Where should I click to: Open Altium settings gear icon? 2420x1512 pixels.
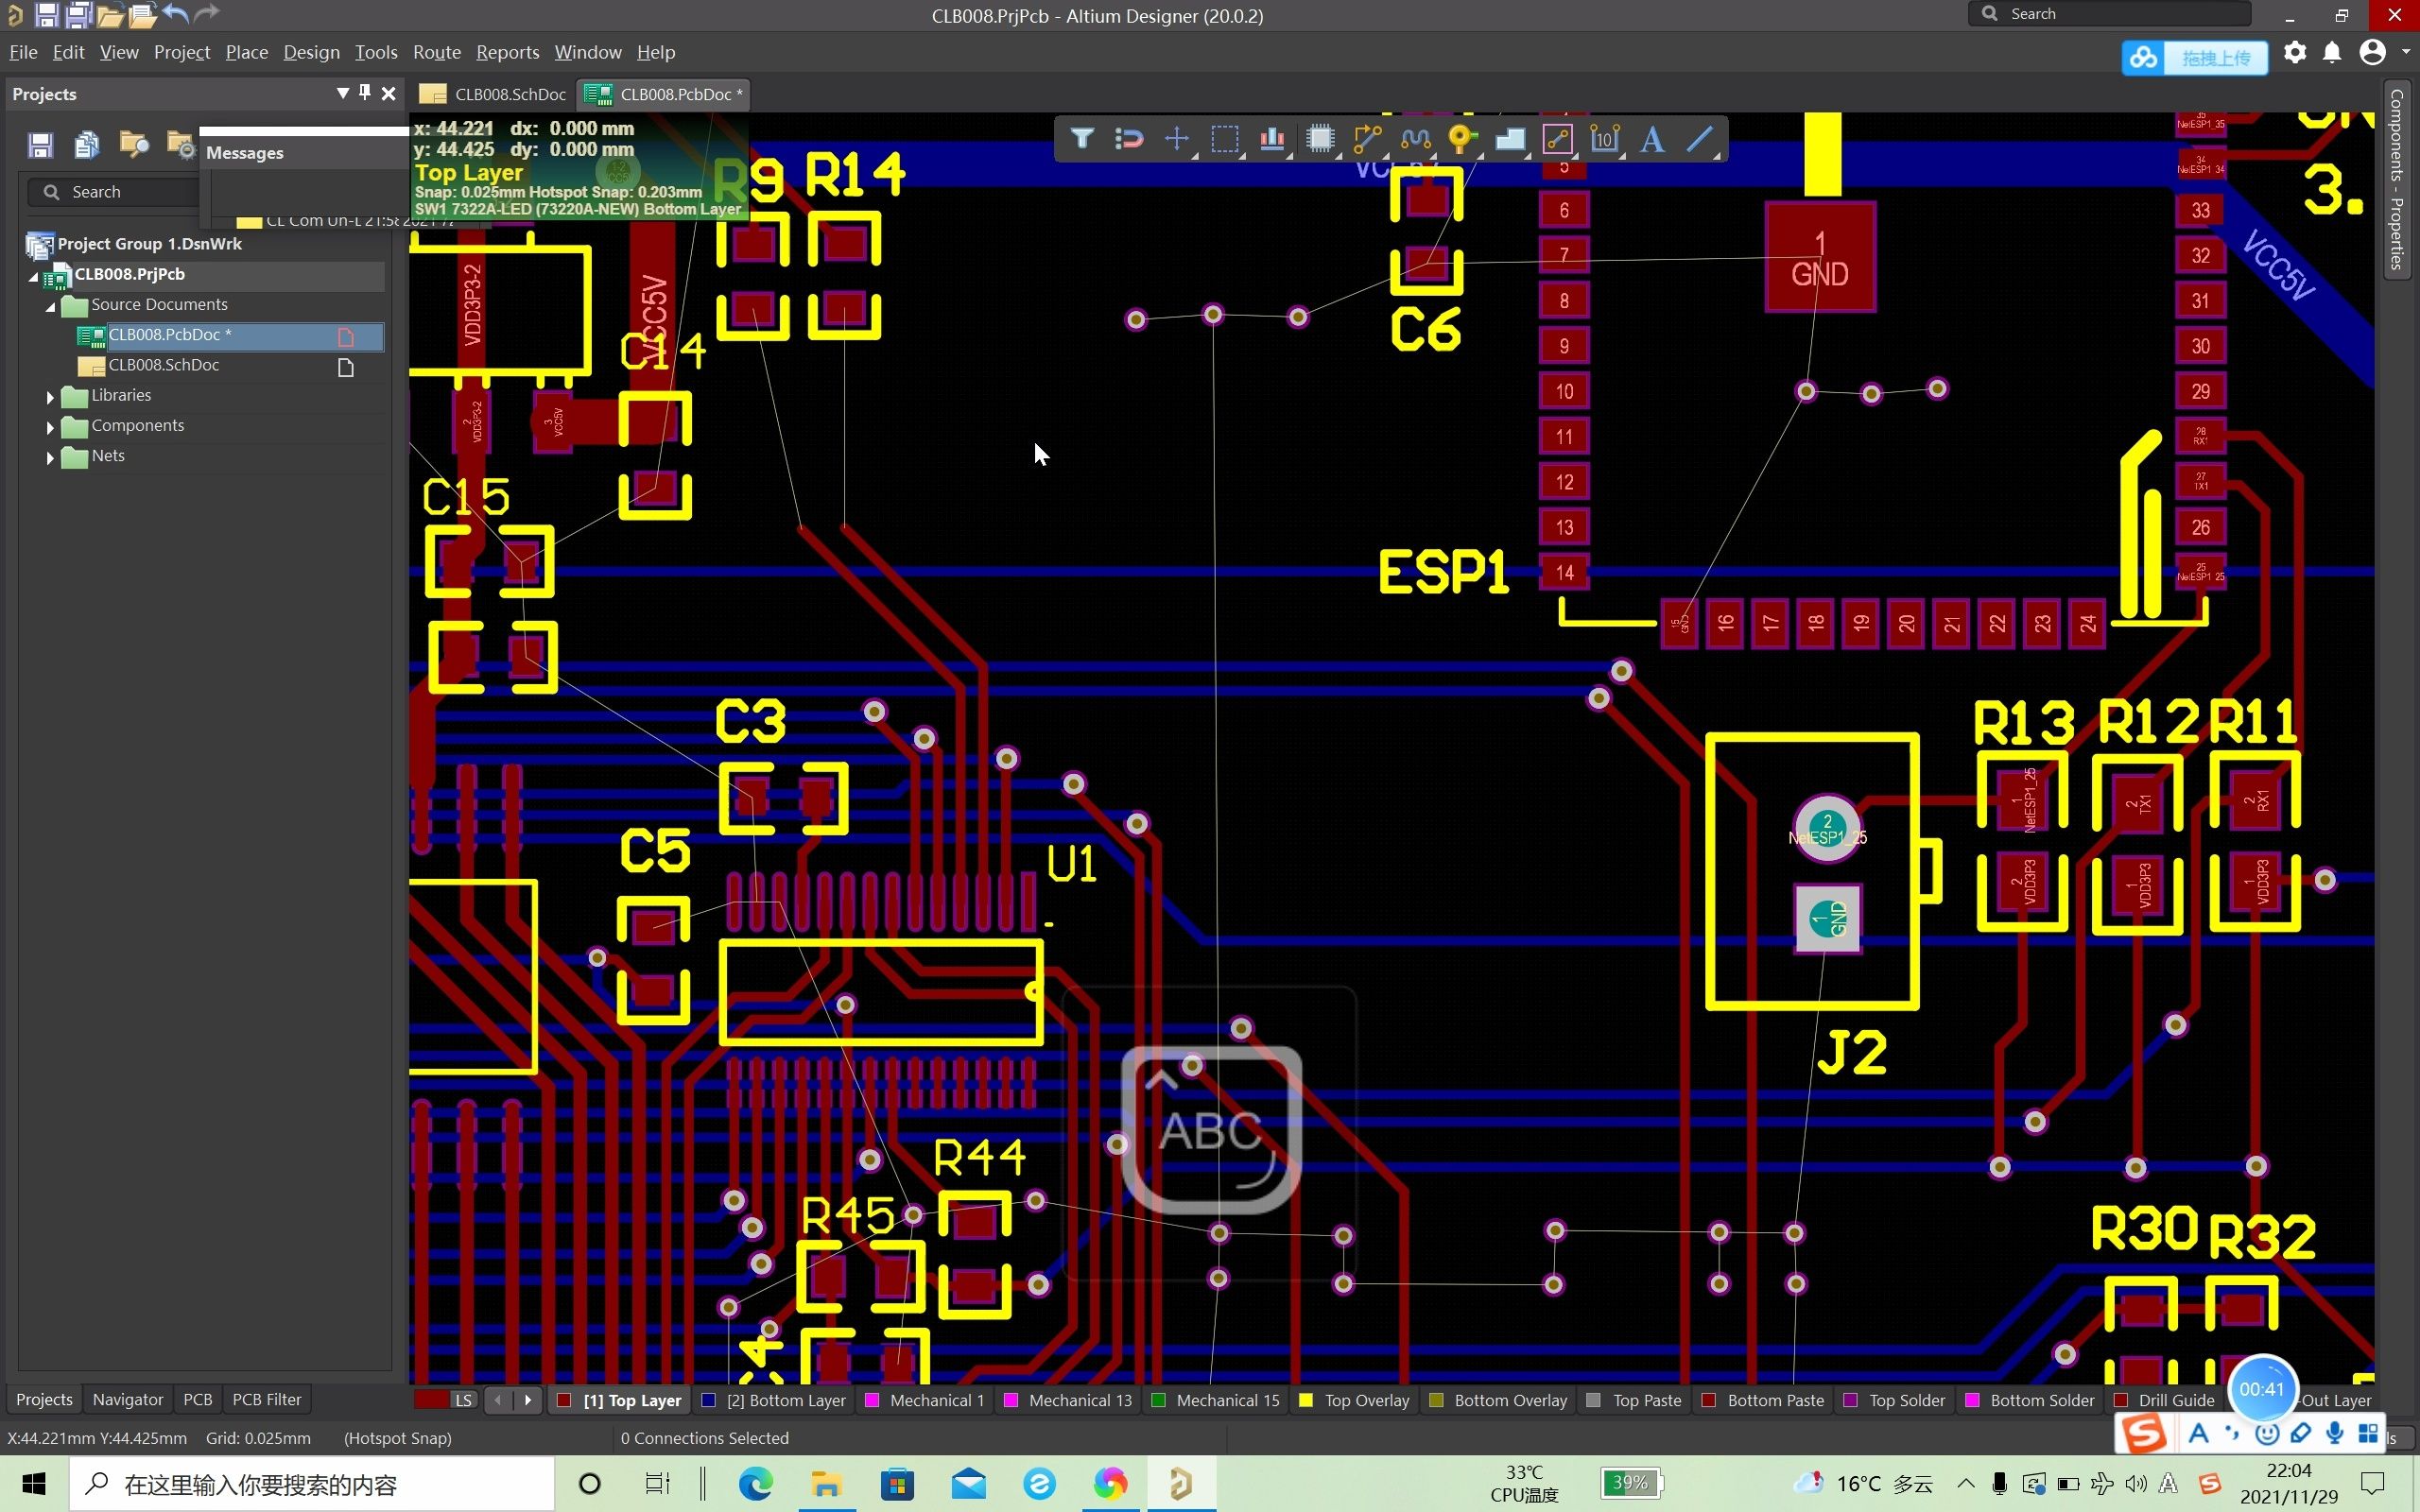(2295, 52)
